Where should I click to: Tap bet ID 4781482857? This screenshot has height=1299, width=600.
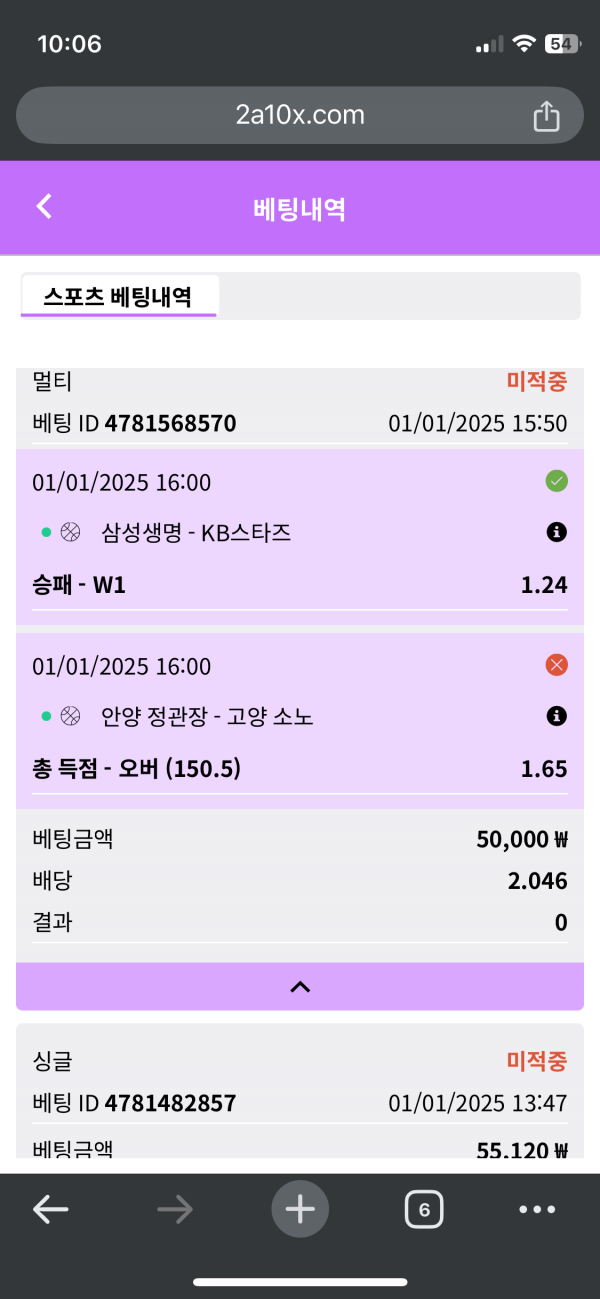click(170, 1103)
